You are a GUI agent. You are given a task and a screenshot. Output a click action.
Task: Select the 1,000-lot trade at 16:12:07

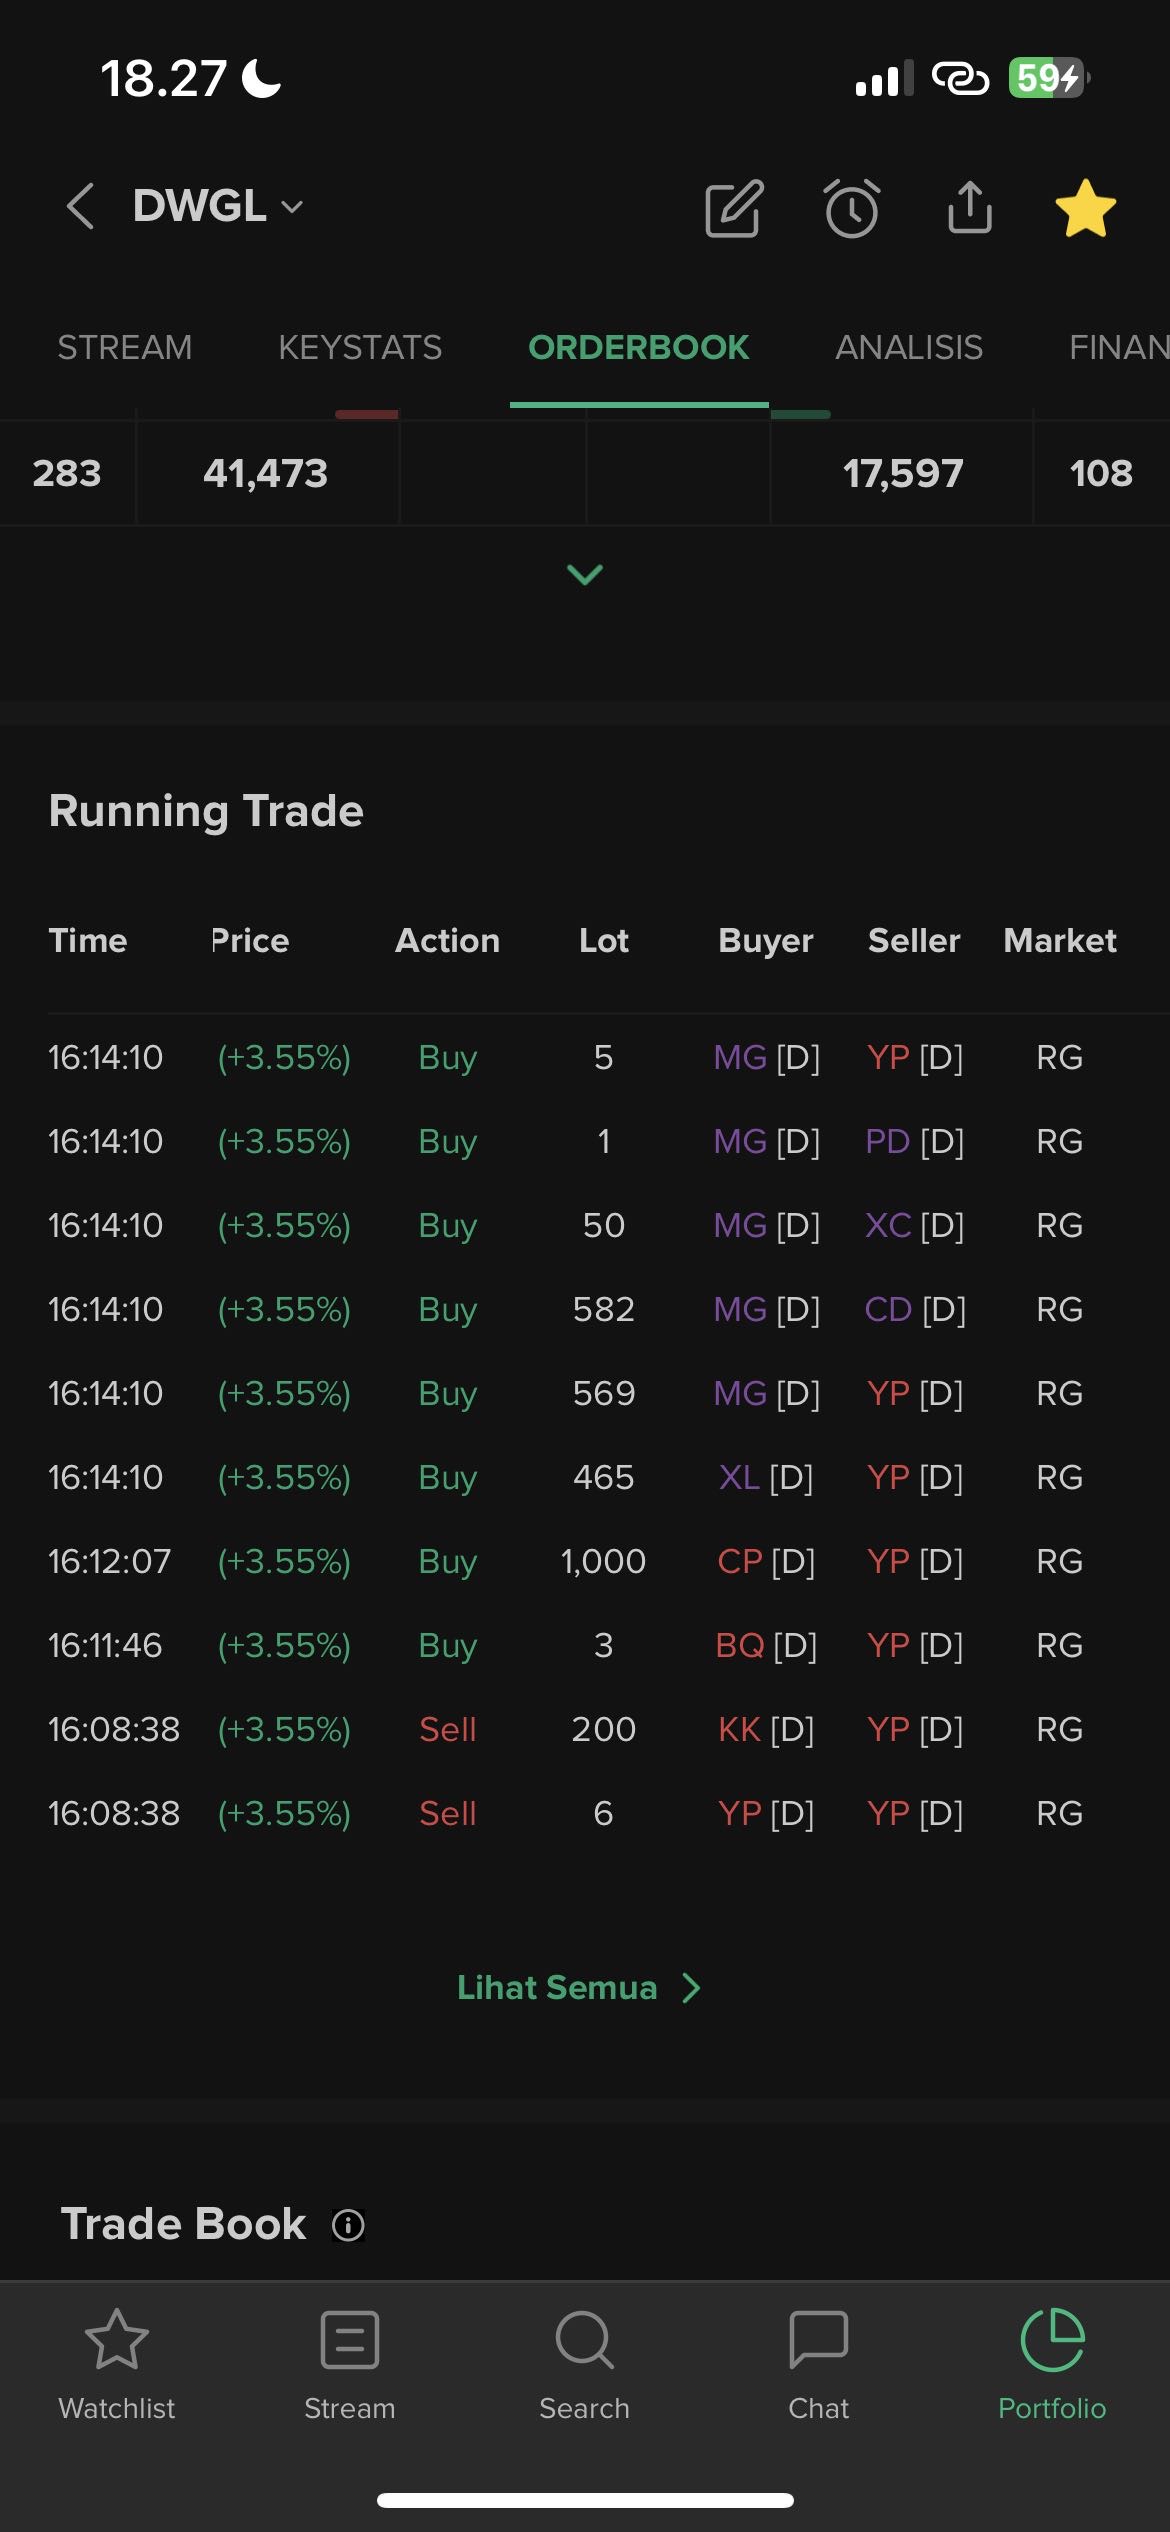[x=603, y=1561]
